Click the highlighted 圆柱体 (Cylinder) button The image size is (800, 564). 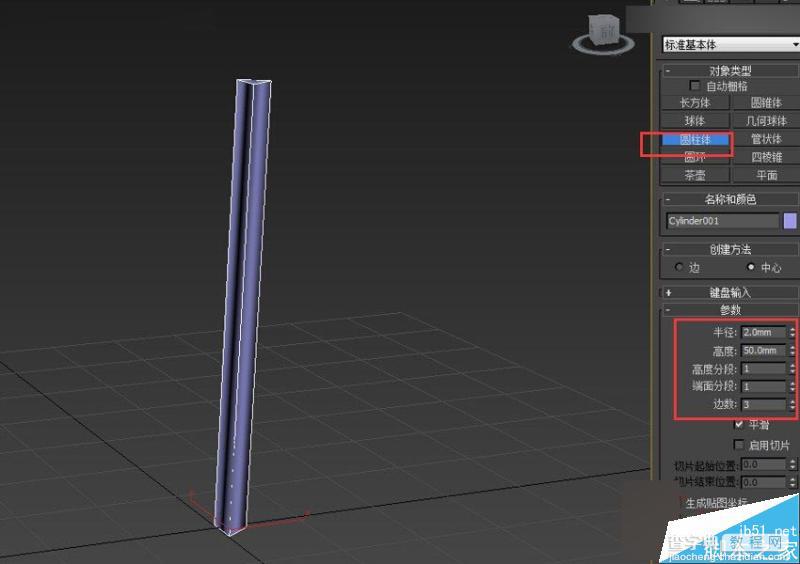coord(695,139)
